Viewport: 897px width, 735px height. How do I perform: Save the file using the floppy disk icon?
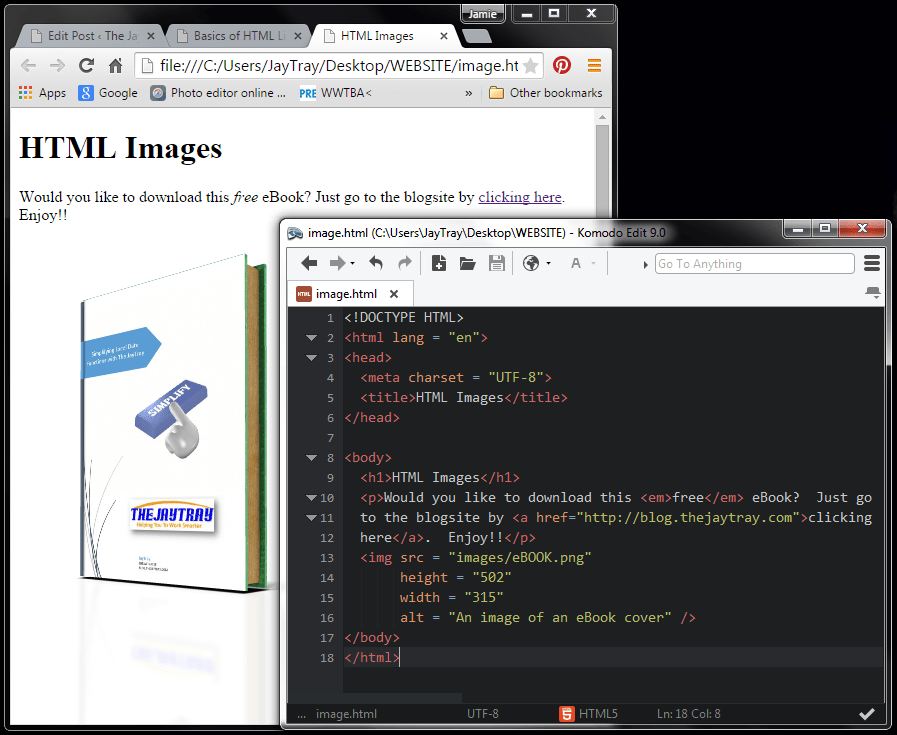[x=496, y=264]
